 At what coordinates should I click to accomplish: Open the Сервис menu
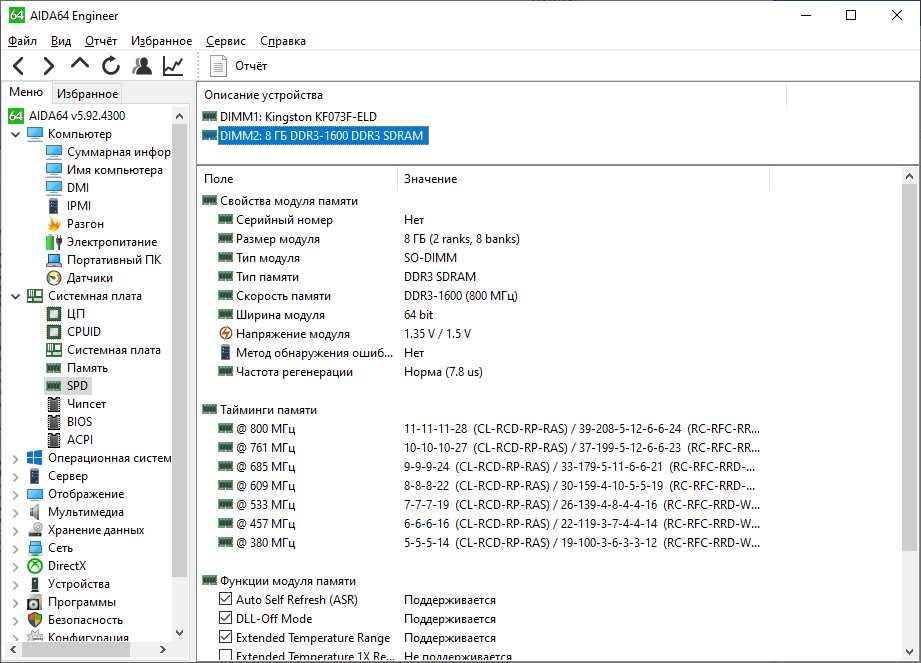click(x=226, y=41)
